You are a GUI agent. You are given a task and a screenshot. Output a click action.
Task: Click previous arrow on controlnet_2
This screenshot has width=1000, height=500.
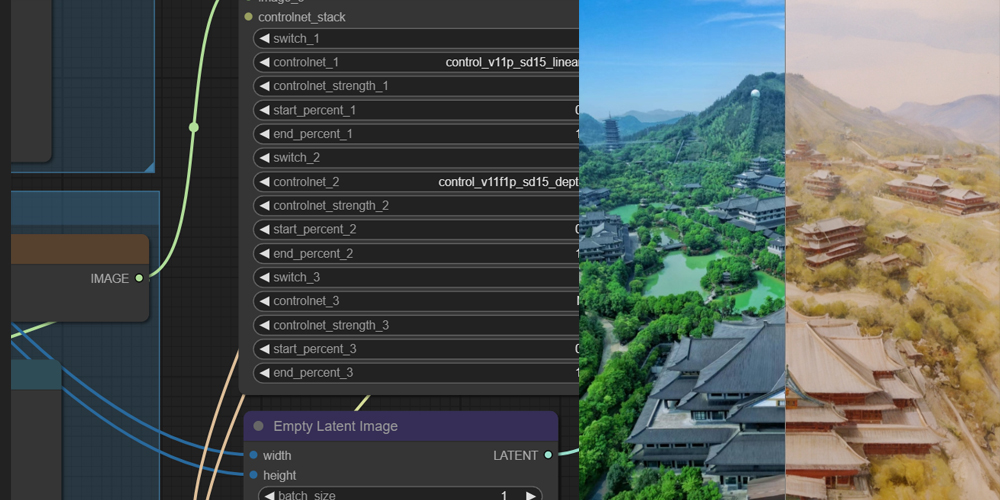point(264,182)
